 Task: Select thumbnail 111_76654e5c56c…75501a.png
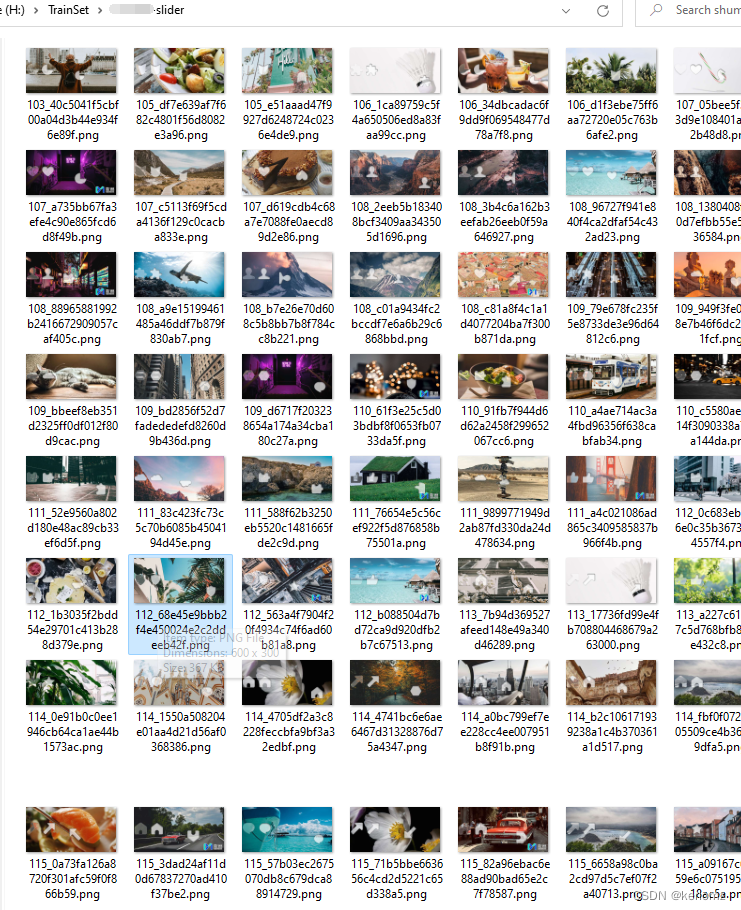click(395, 479)
